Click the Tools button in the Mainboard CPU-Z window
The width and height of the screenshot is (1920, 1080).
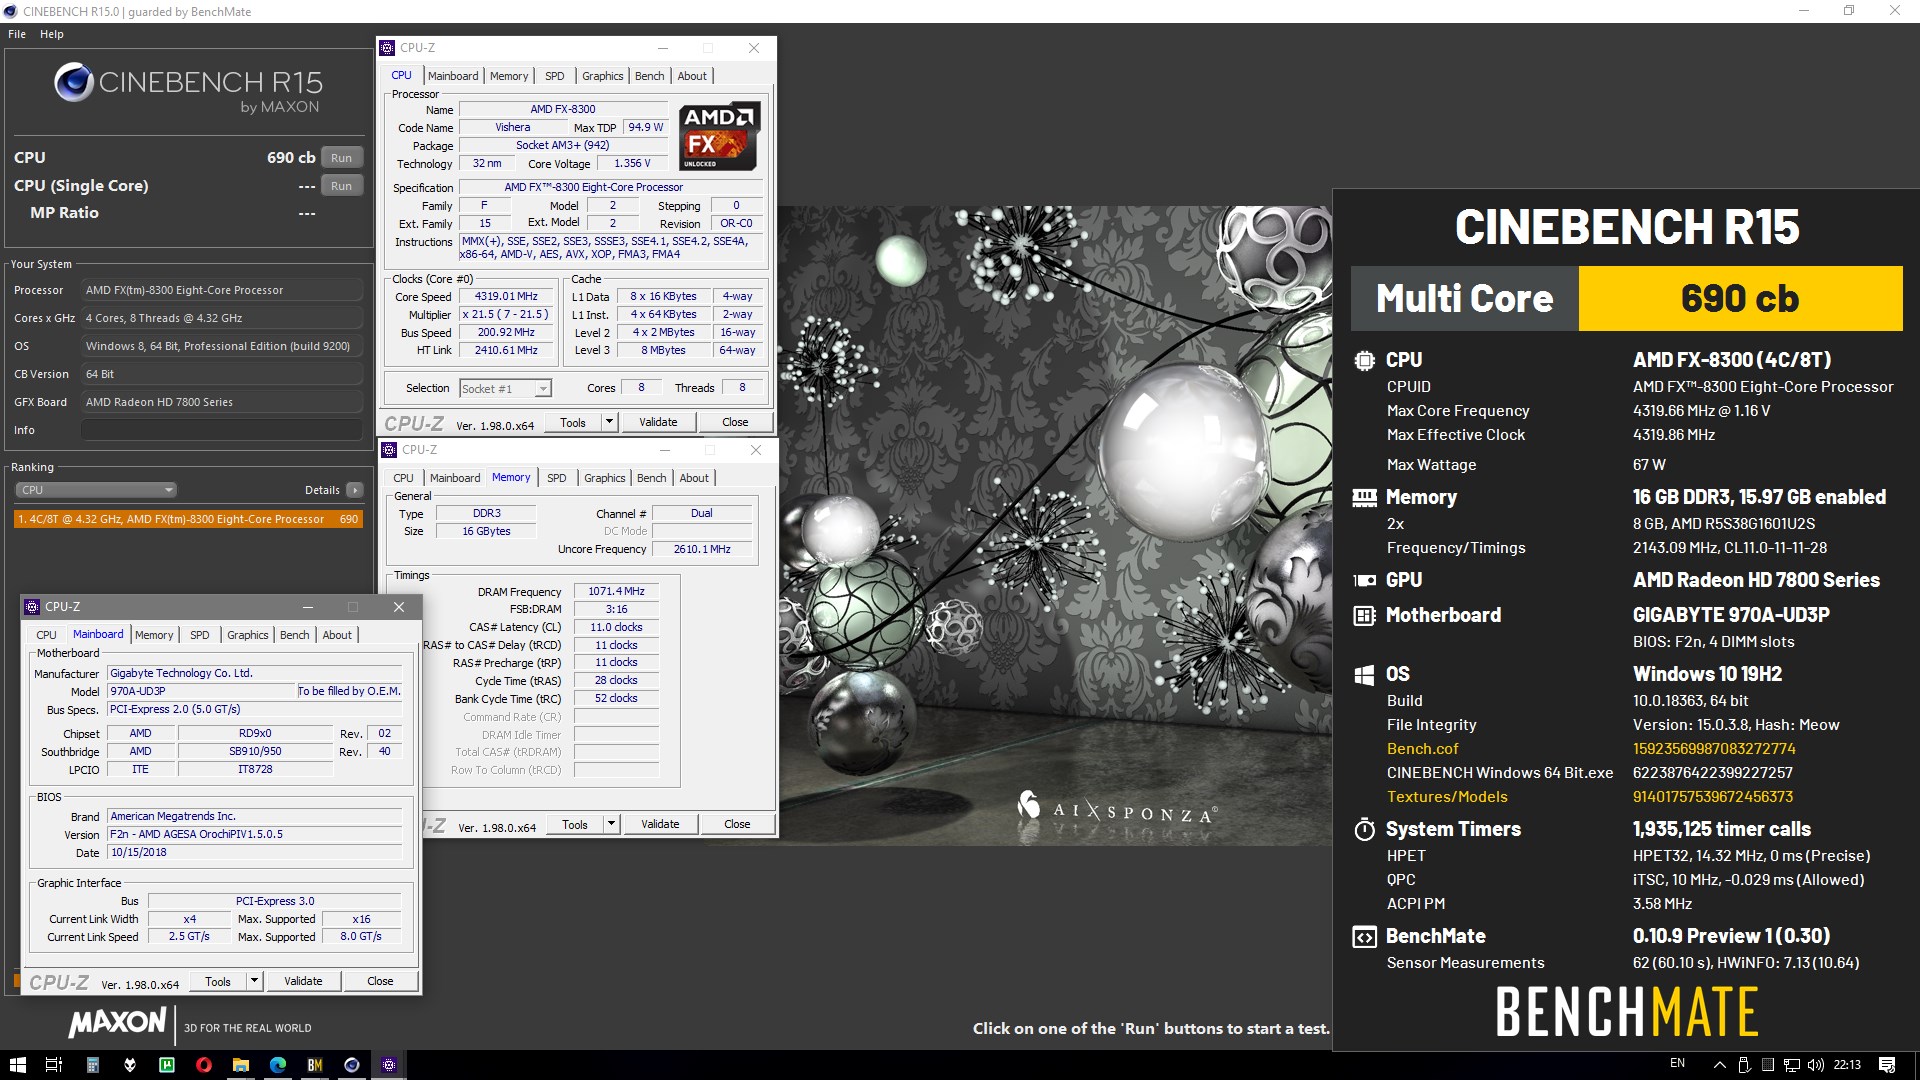[218, 981]
